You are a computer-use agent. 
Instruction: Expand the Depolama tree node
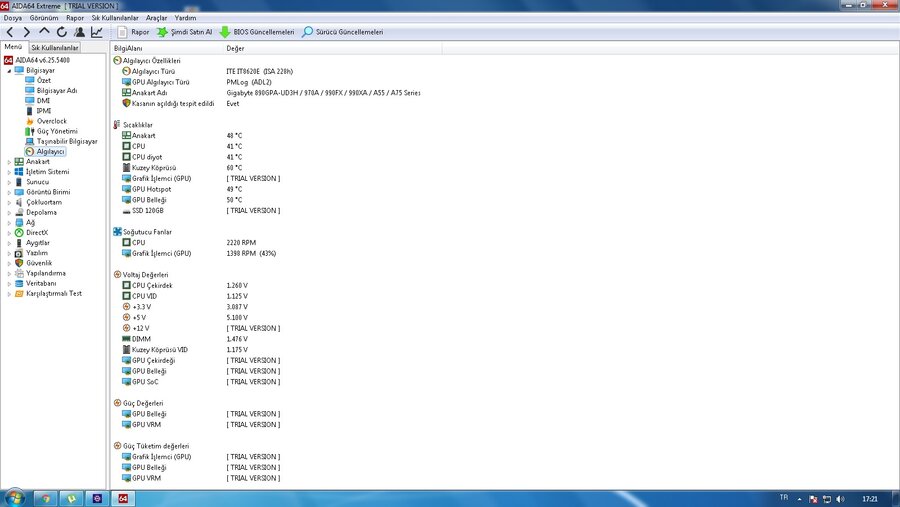pyautogui.click(x=9, y=212)
